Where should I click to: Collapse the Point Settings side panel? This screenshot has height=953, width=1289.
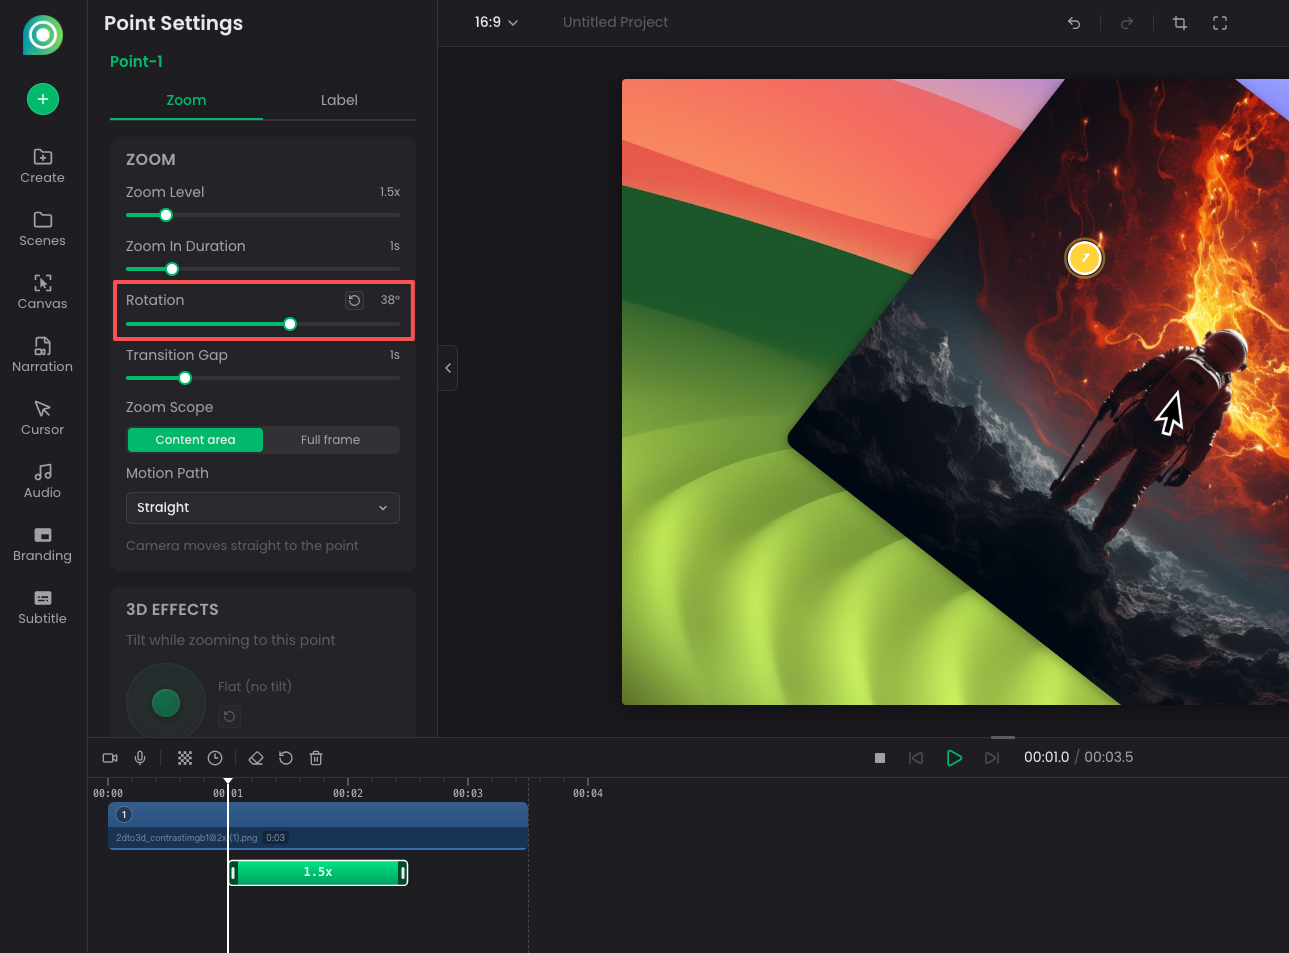pyautogui.click(x=448, y=368)
